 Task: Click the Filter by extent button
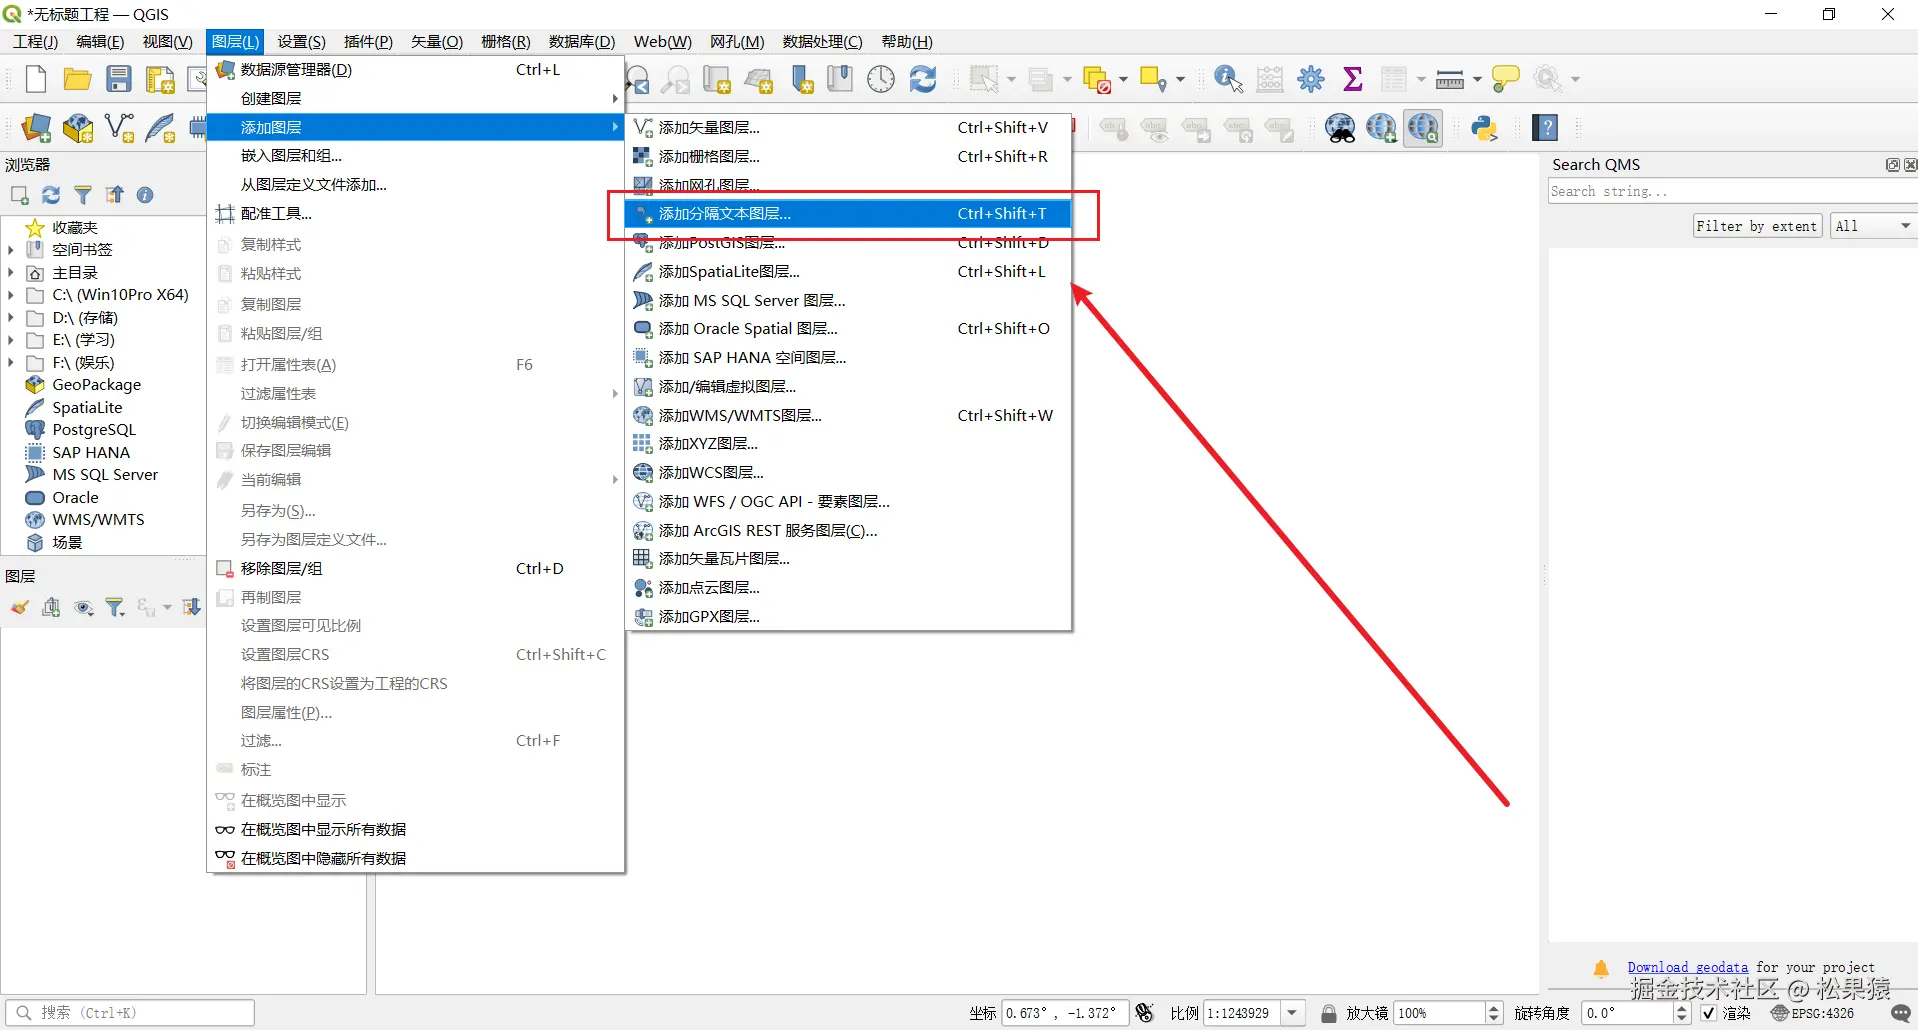(x=1757, y=226)
